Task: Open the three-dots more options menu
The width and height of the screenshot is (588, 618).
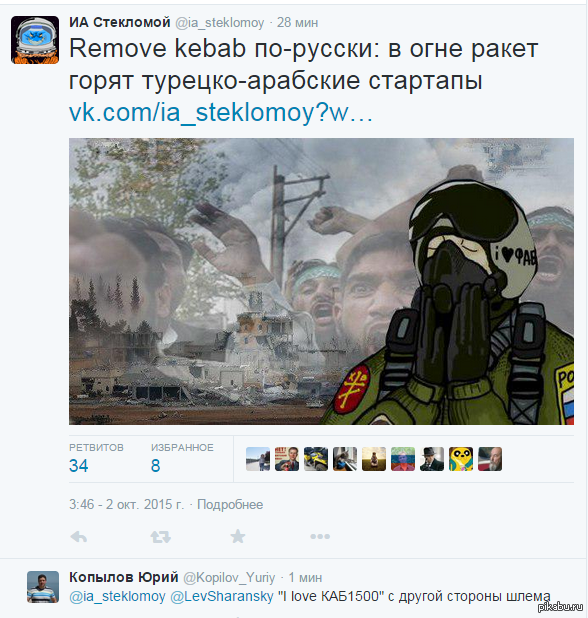Action: pyautogui.click(x=320, y=536)
